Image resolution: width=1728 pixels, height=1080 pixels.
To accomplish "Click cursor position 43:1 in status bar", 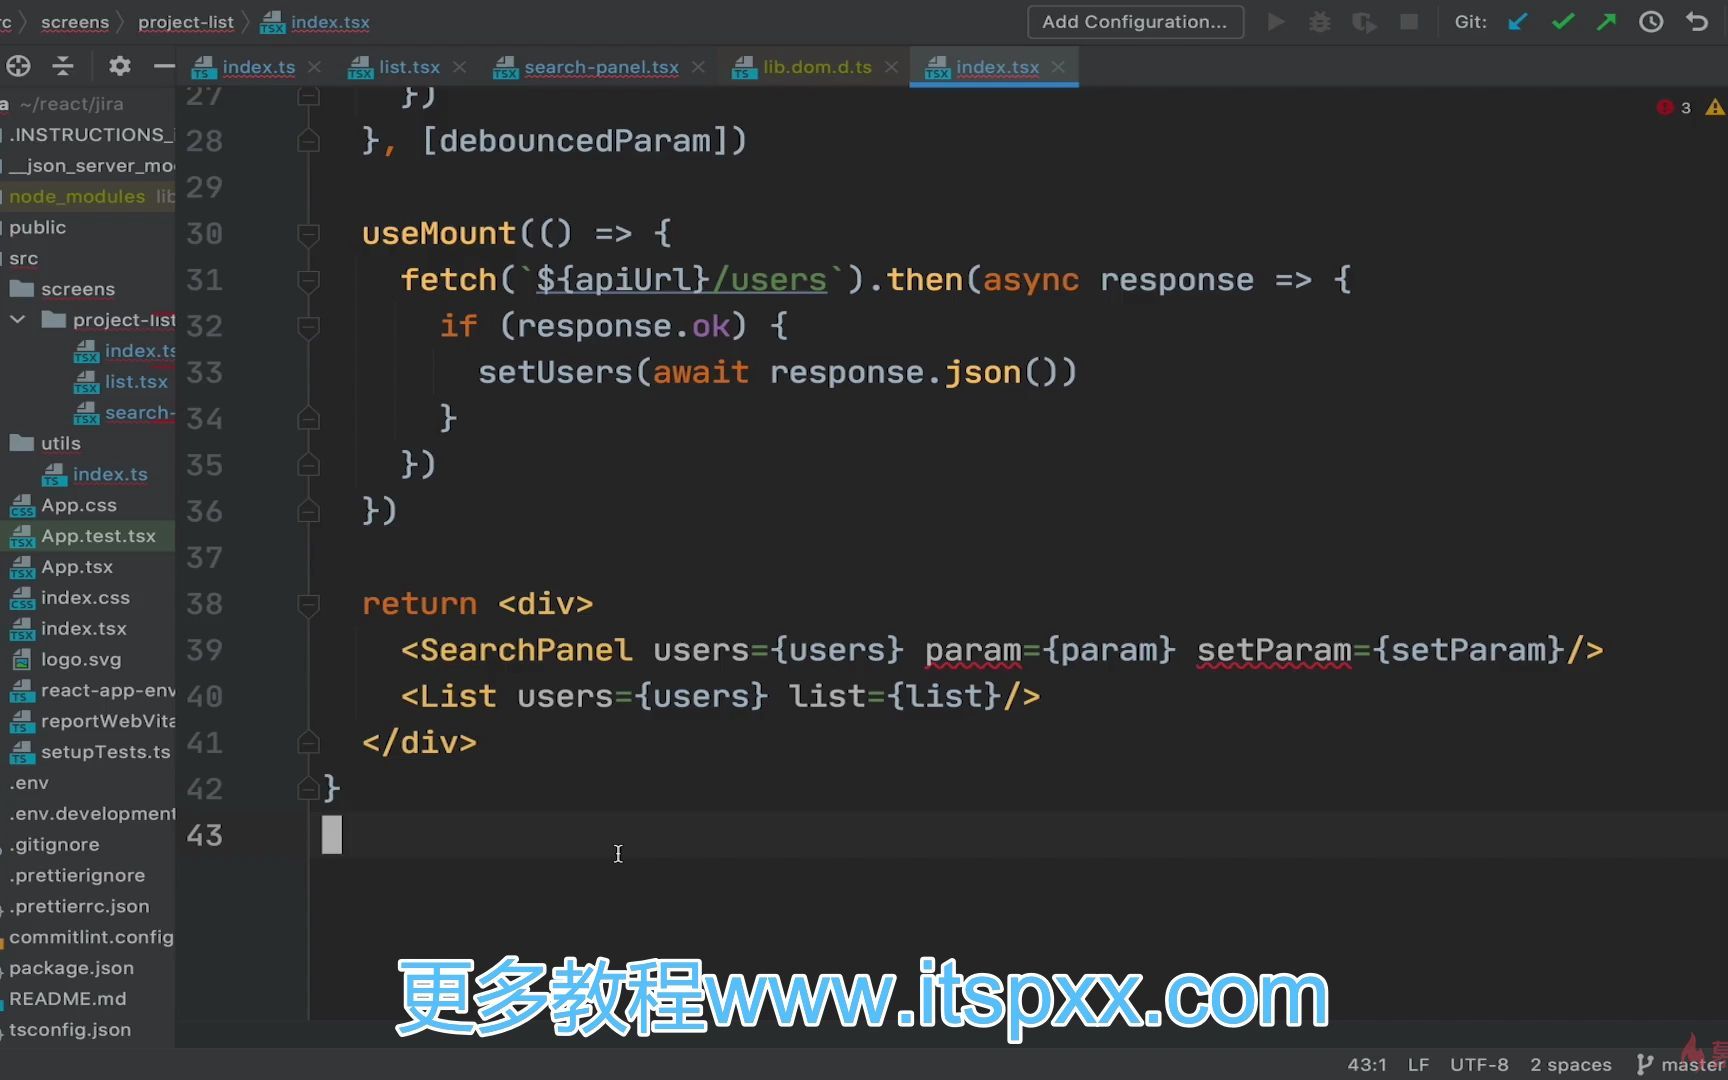I will [1367, 1065].
